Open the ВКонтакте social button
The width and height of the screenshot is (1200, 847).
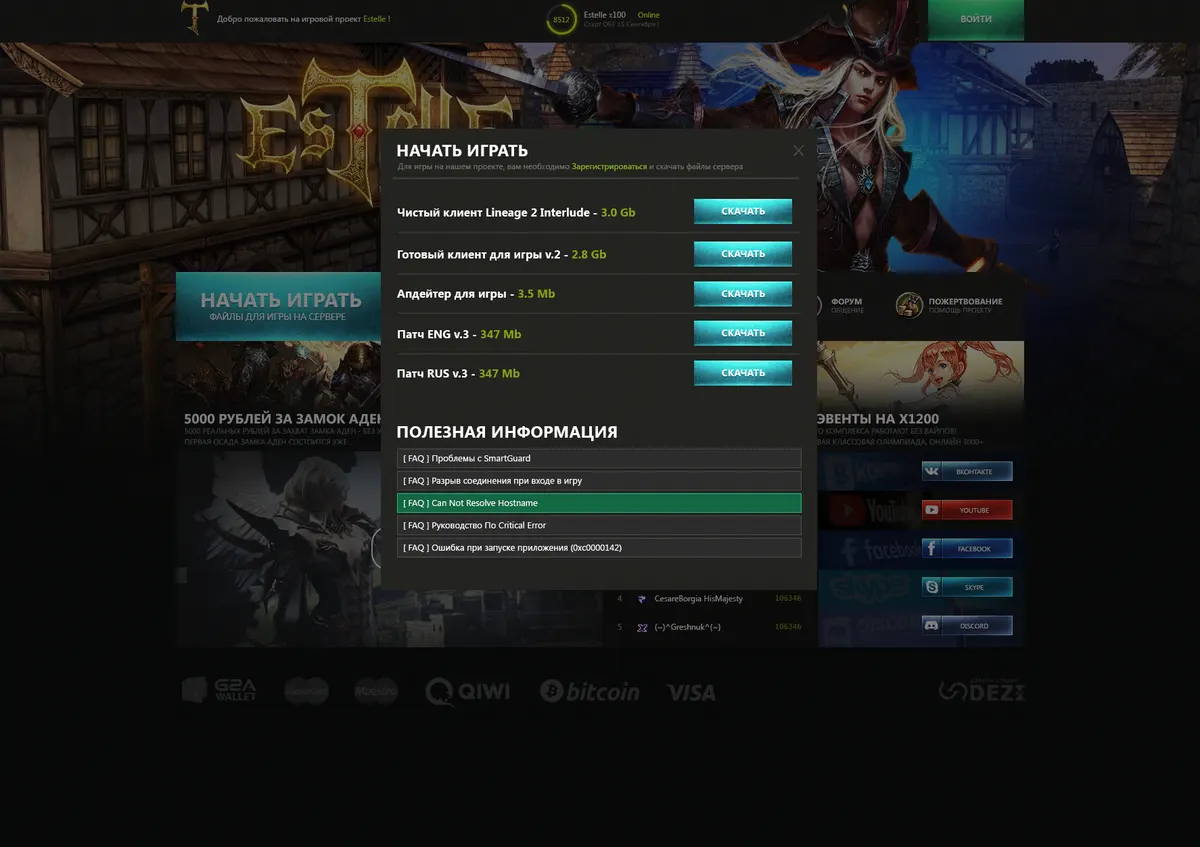(x=967, y=471)
